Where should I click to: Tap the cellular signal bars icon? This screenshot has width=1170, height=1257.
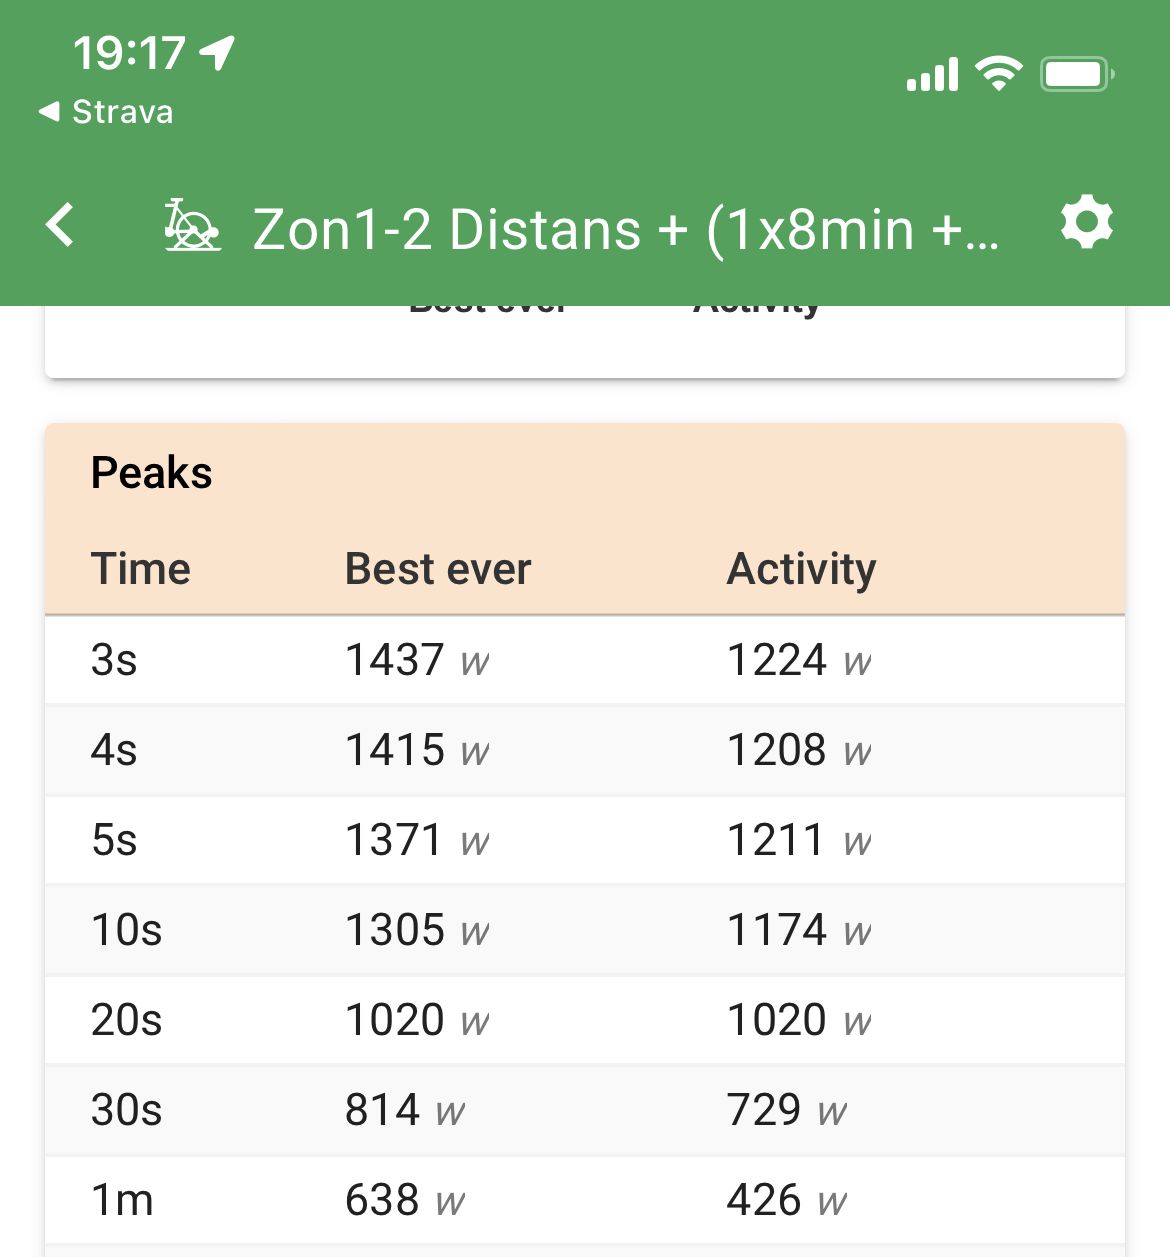[932, 75]
